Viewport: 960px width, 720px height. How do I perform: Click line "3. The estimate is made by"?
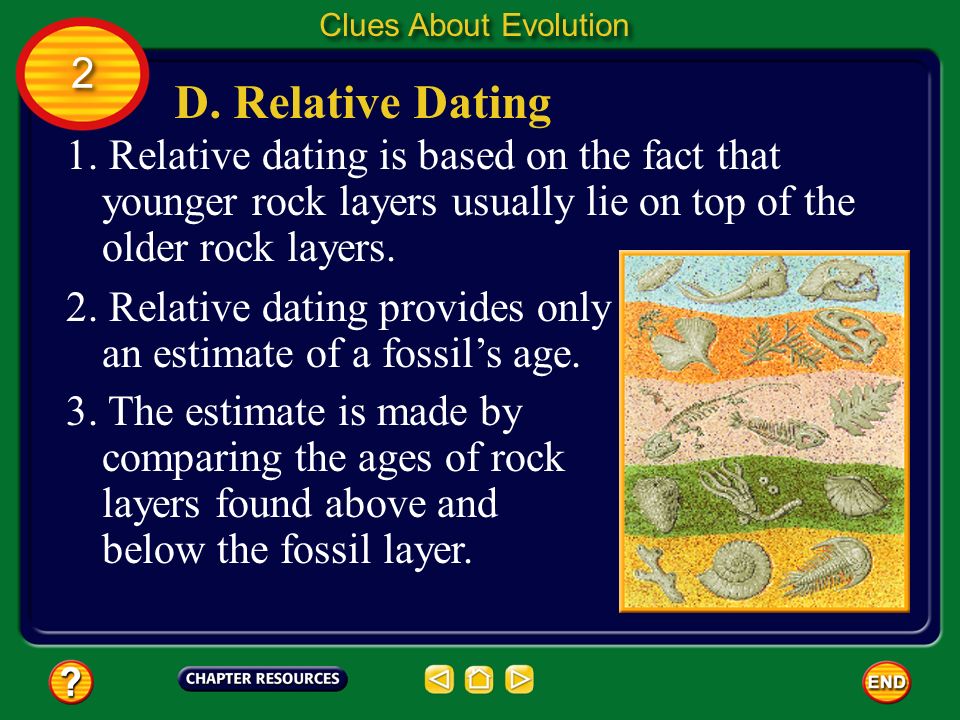[294, 411]
